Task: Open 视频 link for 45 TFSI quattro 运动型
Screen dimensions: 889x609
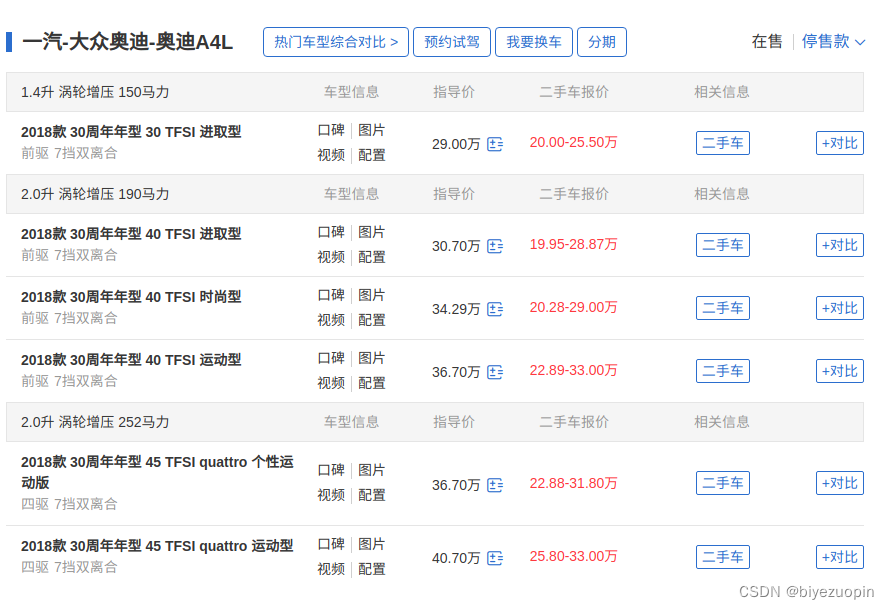Action: [x=331, y=569]
